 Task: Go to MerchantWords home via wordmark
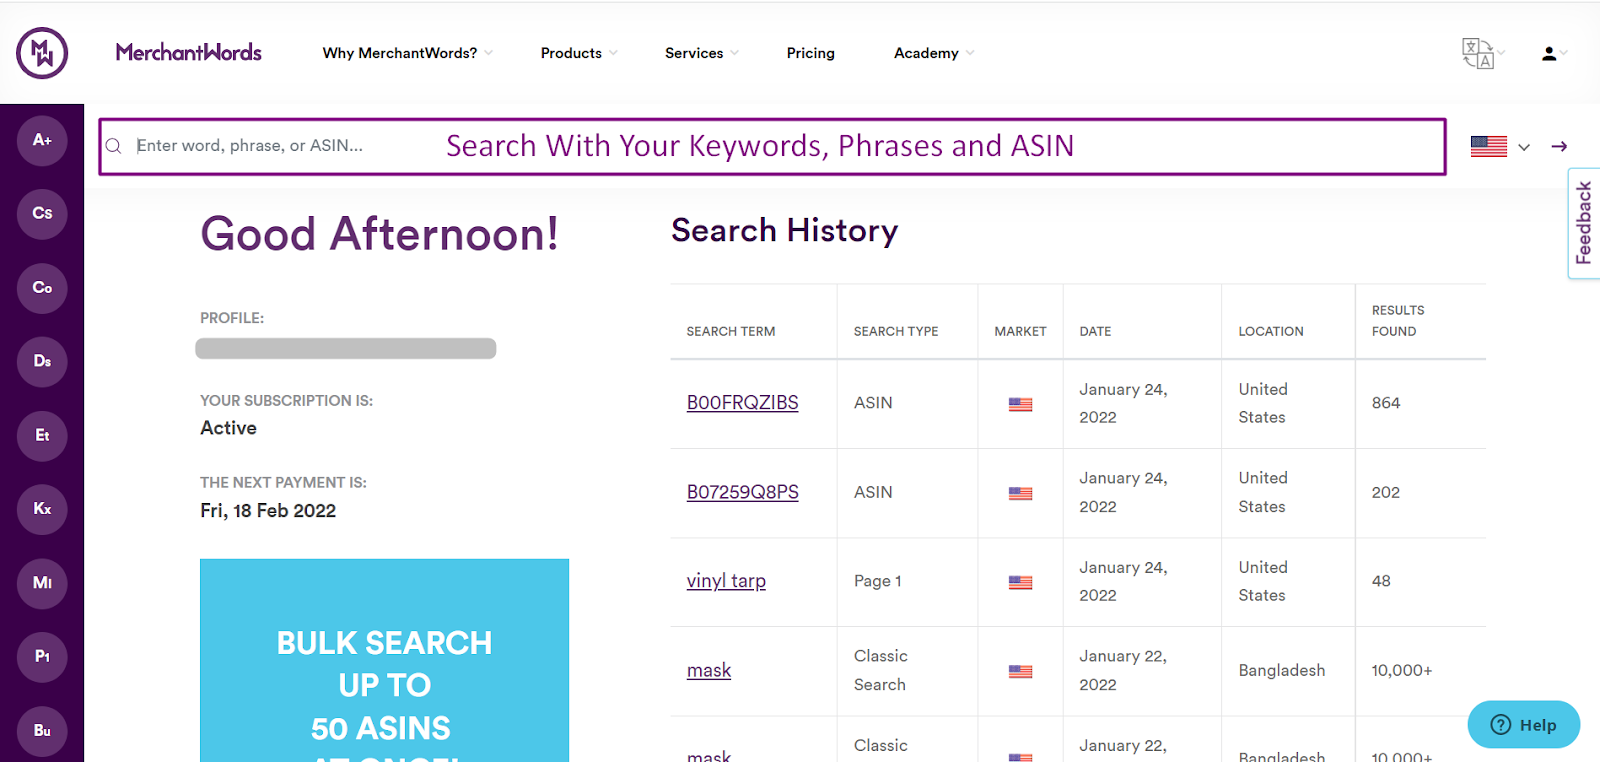click(x=189, y=52)
